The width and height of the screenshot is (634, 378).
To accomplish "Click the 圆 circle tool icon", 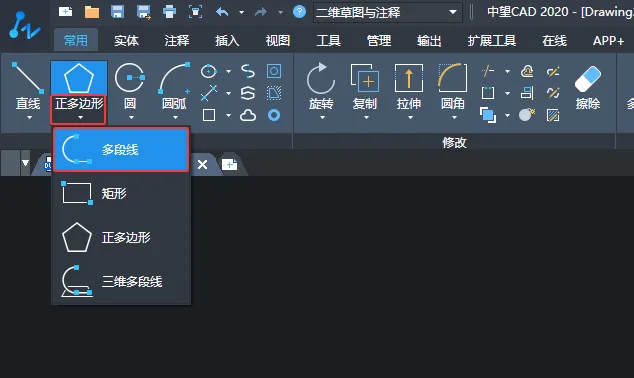I will [130, 78].
